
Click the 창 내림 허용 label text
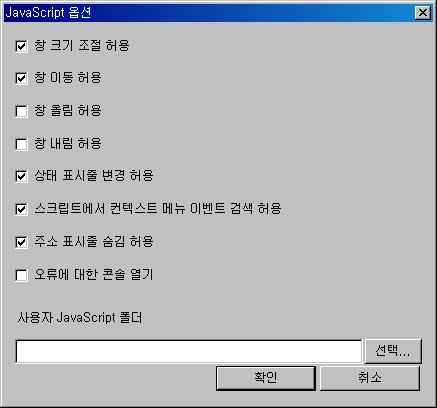pos(68,144)
